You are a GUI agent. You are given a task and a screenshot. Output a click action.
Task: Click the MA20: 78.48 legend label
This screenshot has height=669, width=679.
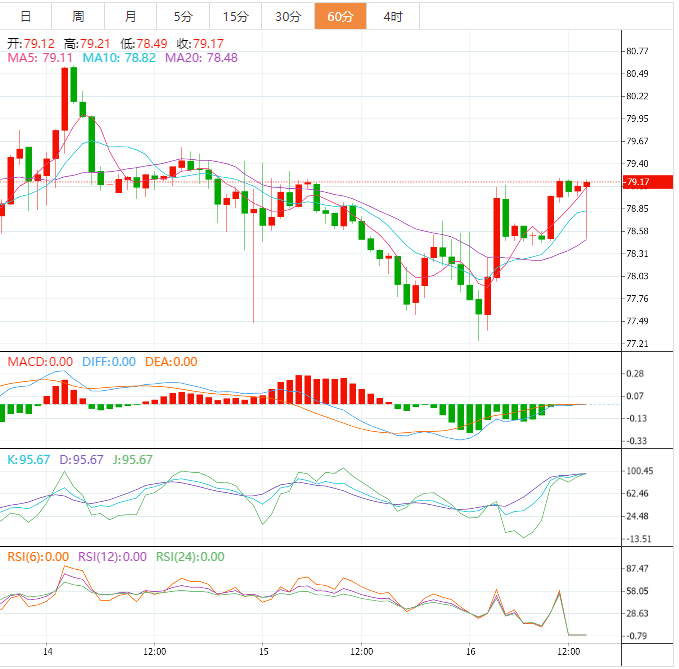point(201,59)
